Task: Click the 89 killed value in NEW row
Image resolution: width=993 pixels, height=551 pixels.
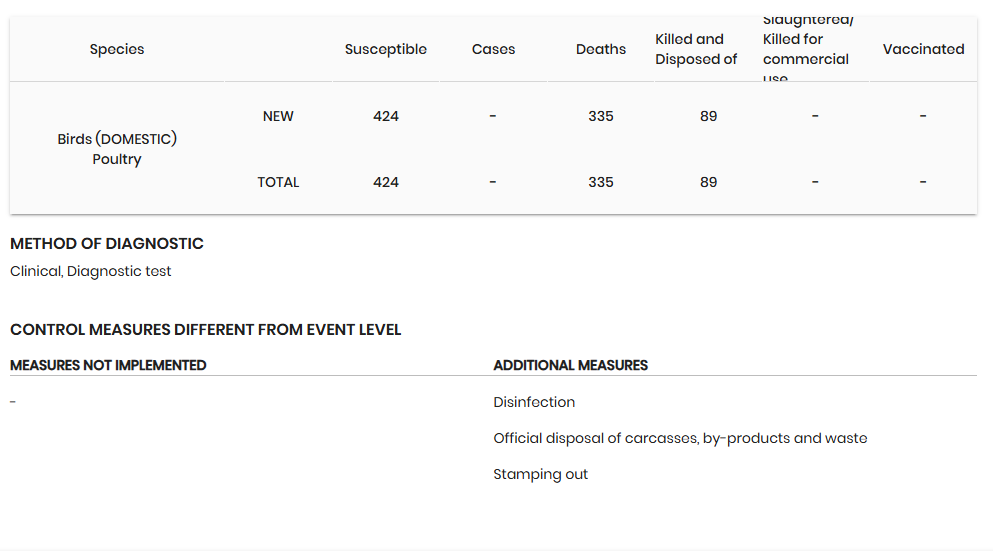Action: (x=709, y=117)
